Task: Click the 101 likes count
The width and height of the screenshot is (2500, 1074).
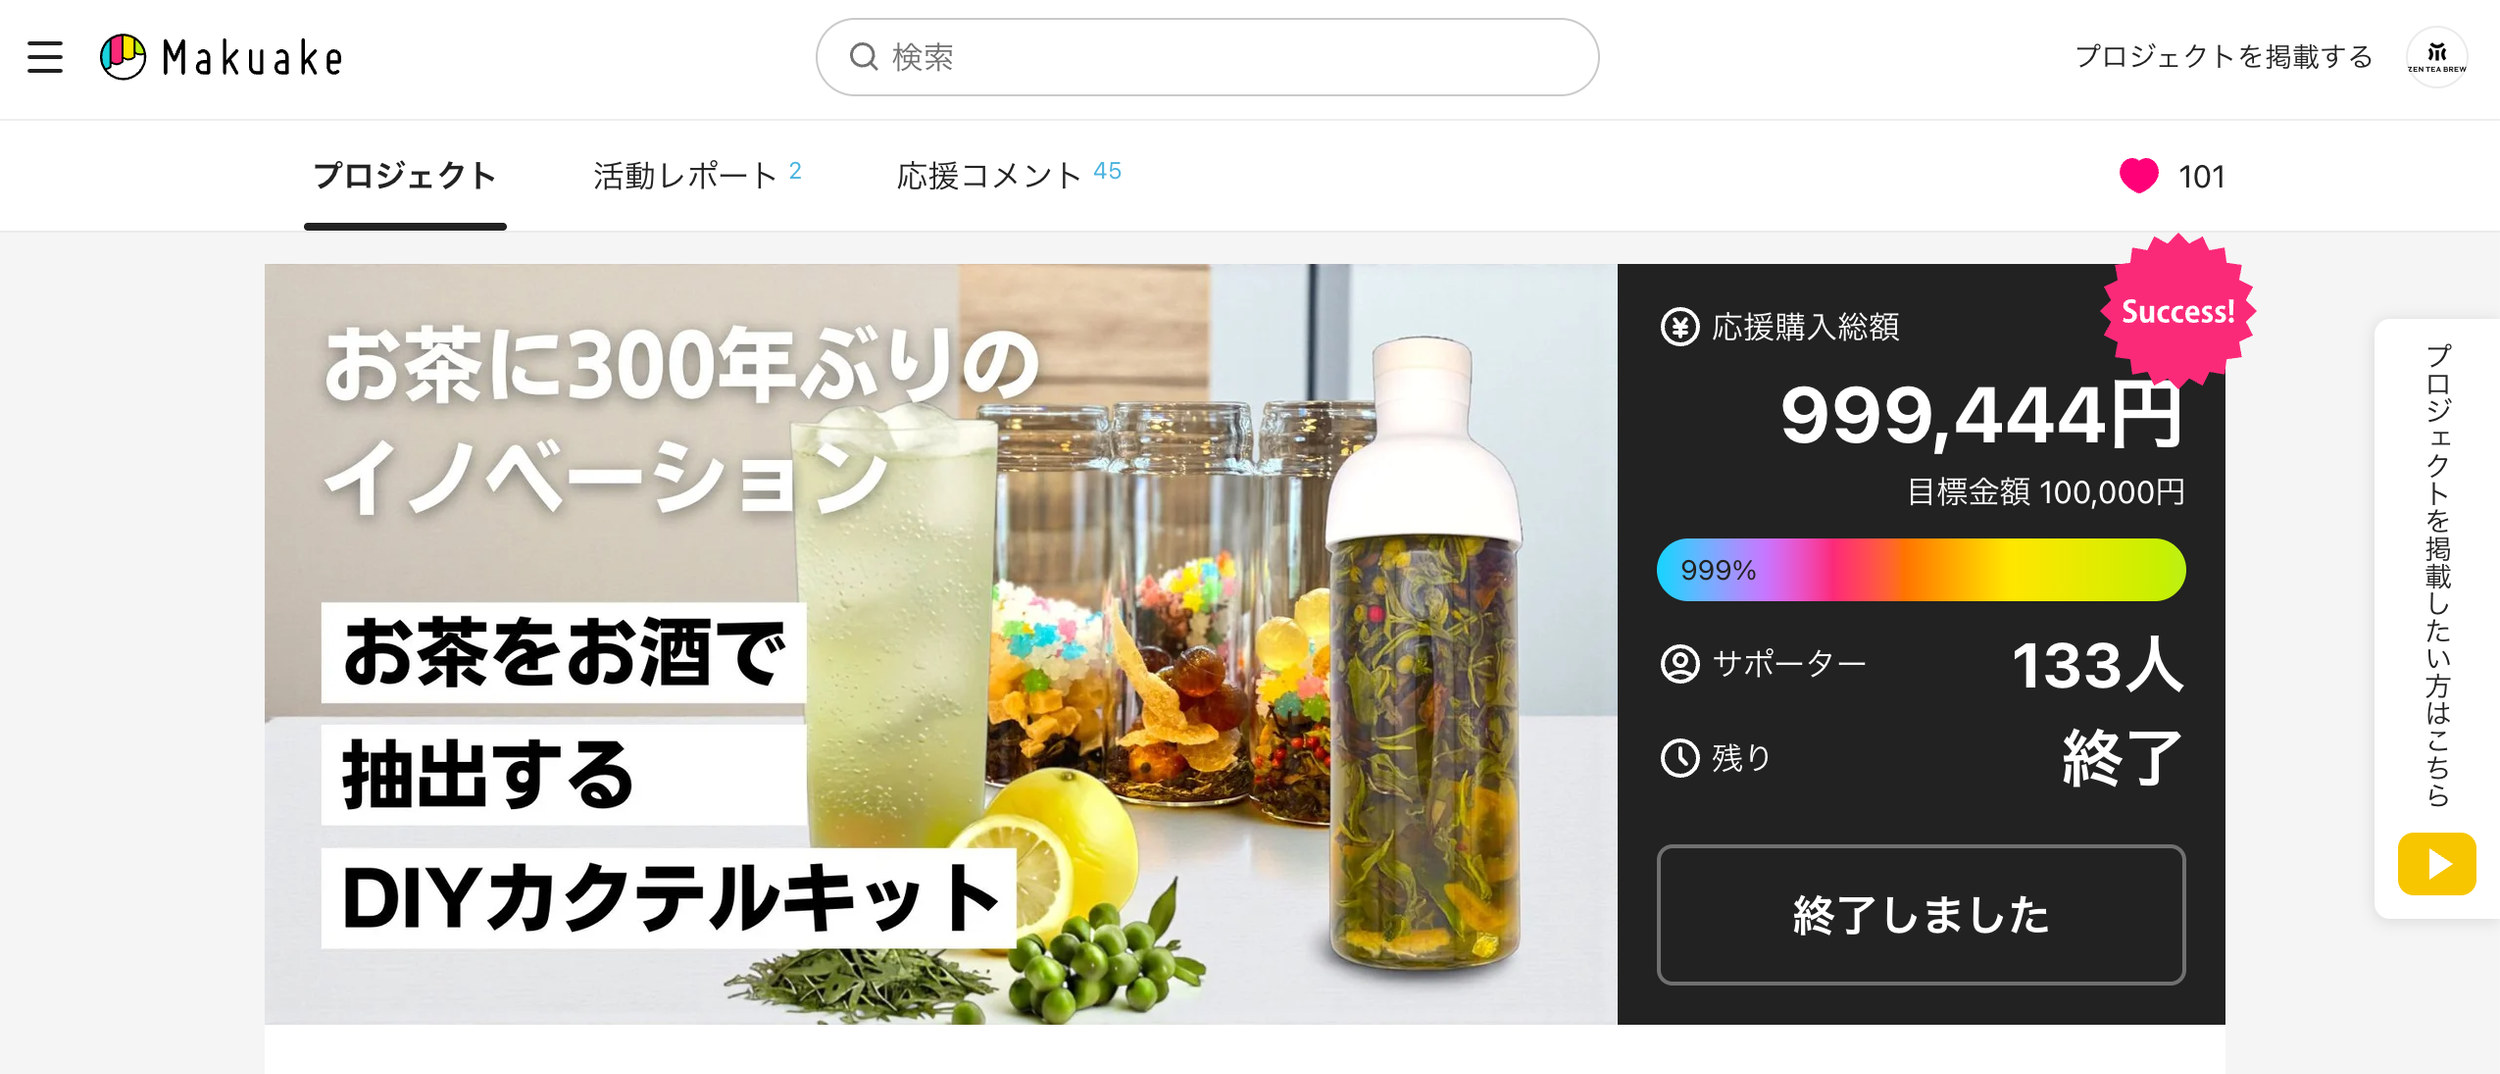Action: [2201, 177]
